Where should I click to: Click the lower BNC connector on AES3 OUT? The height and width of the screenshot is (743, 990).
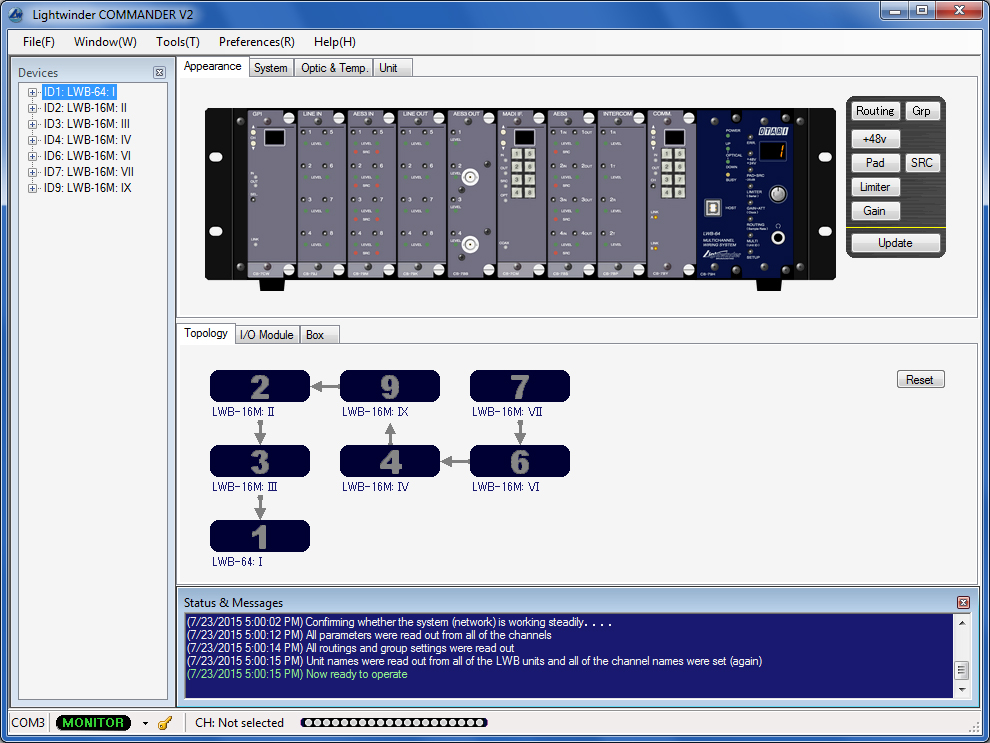(x=470, y=244)
